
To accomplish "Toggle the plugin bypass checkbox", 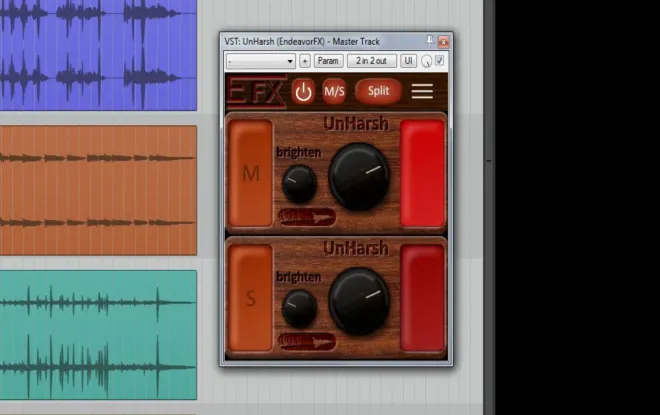I will pos(439,61).
